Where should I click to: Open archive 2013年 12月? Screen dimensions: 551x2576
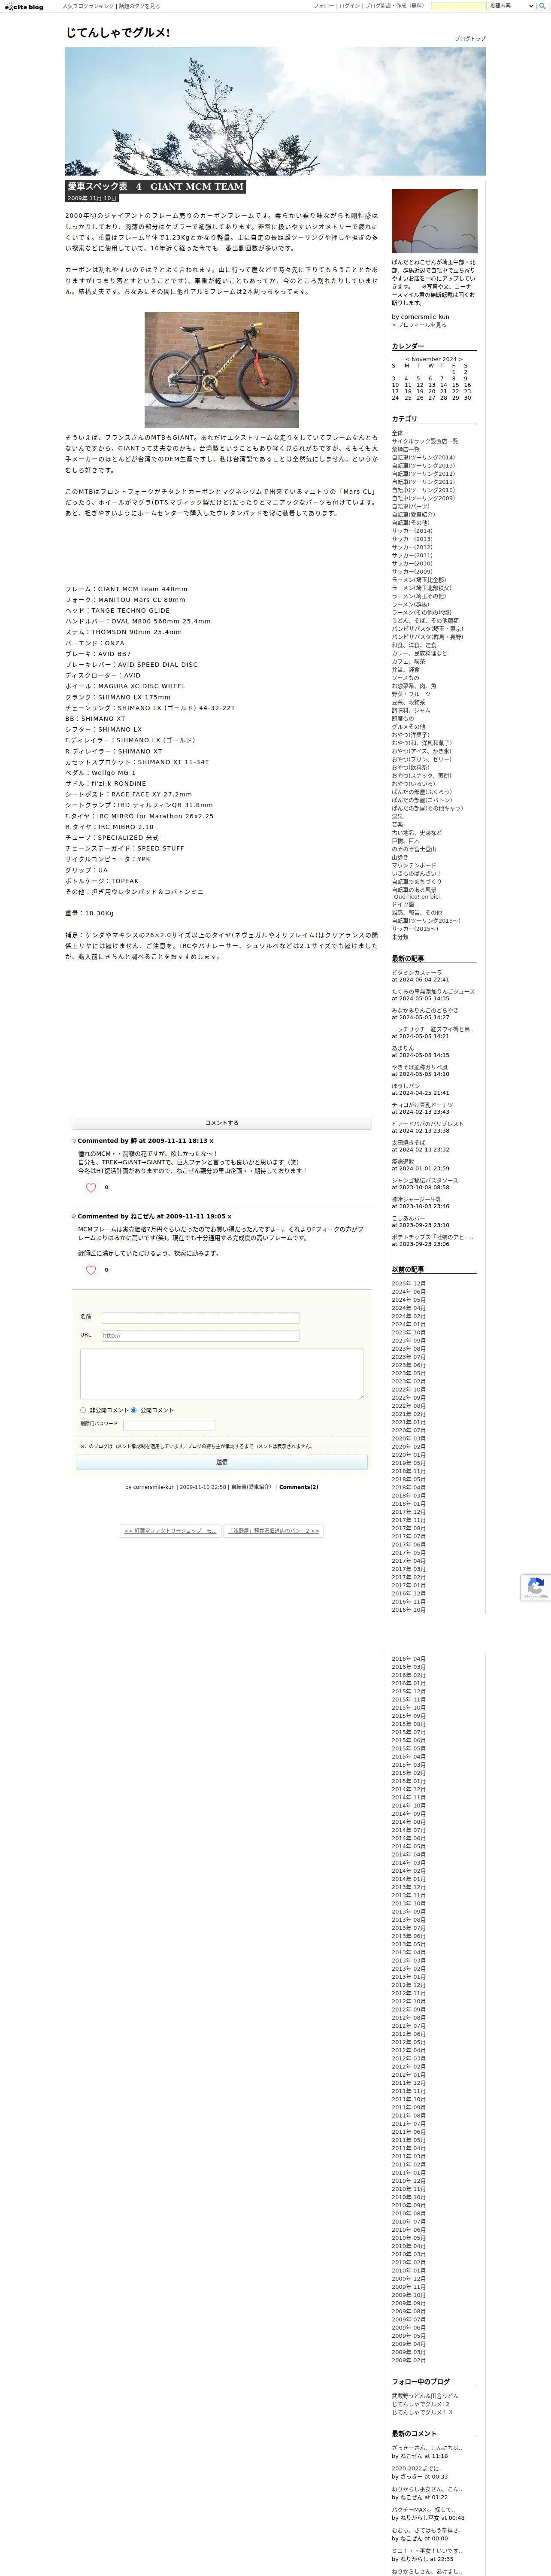409,1886
